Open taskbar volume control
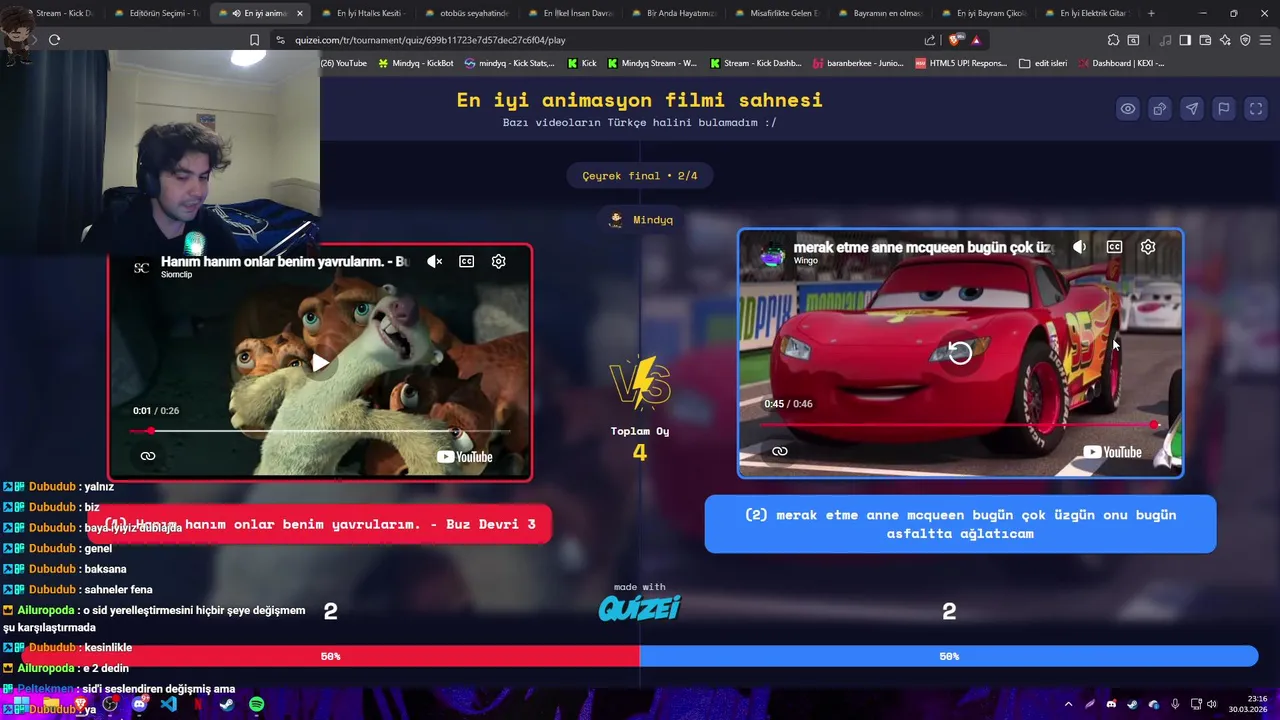The width and height of the screenshot is (1280, 720). click(x=1212, y=704)
